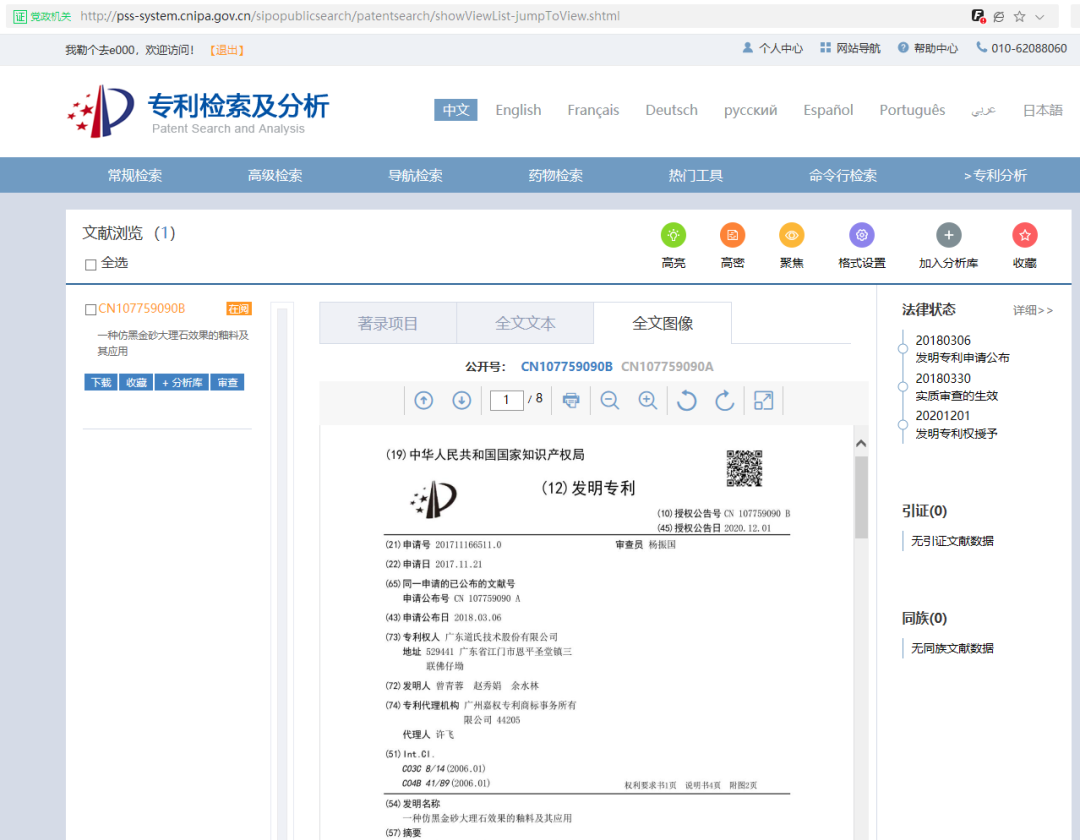
Task: Open the 格式设置 format settings icon
Action: coord(862,235)
